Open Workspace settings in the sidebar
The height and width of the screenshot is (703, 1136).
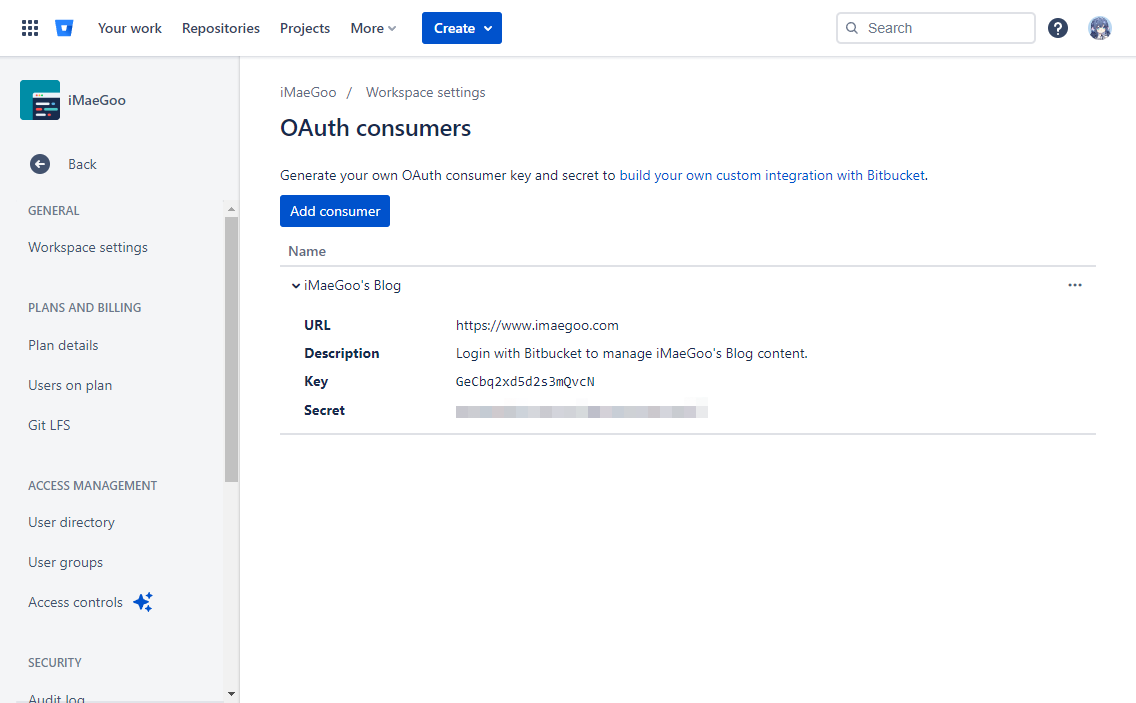point(88,247)
